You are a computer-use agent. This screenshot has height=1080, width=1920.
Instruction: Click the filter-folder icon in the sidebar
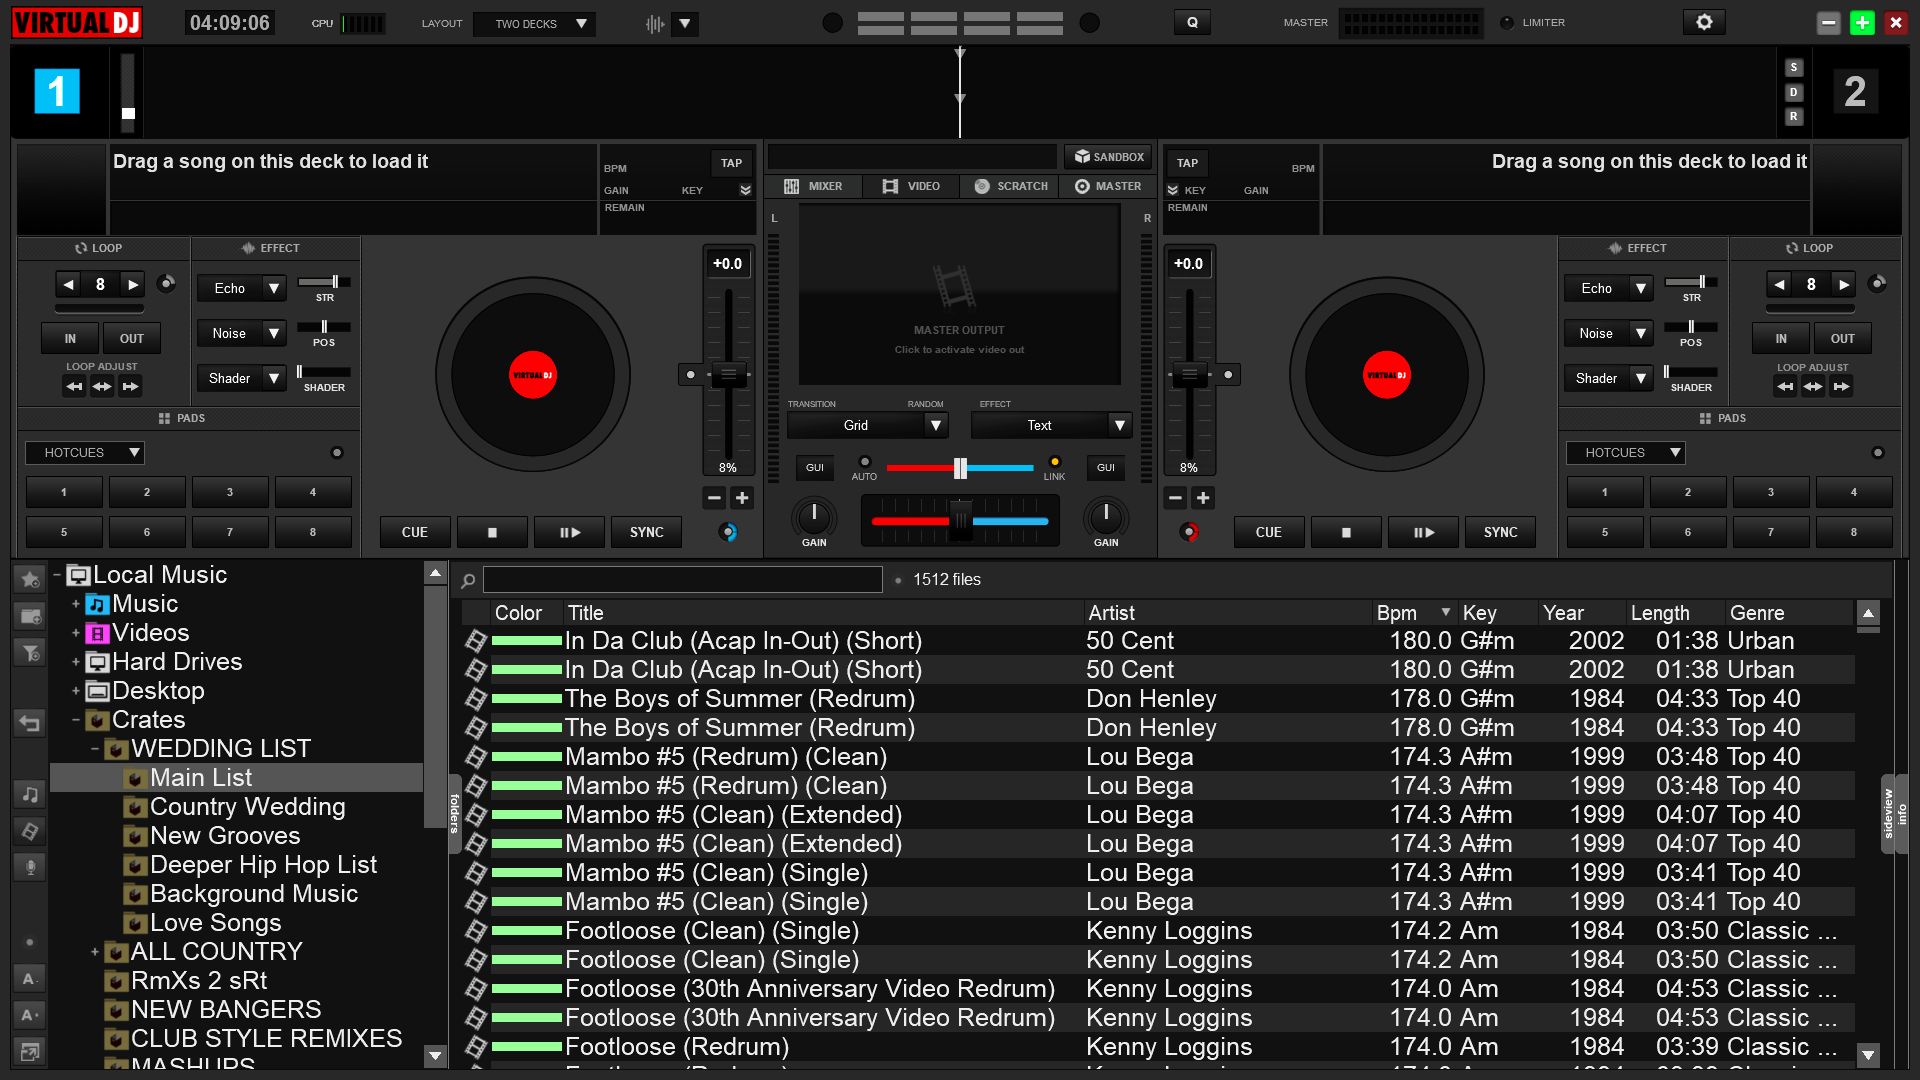click(29, 652)
